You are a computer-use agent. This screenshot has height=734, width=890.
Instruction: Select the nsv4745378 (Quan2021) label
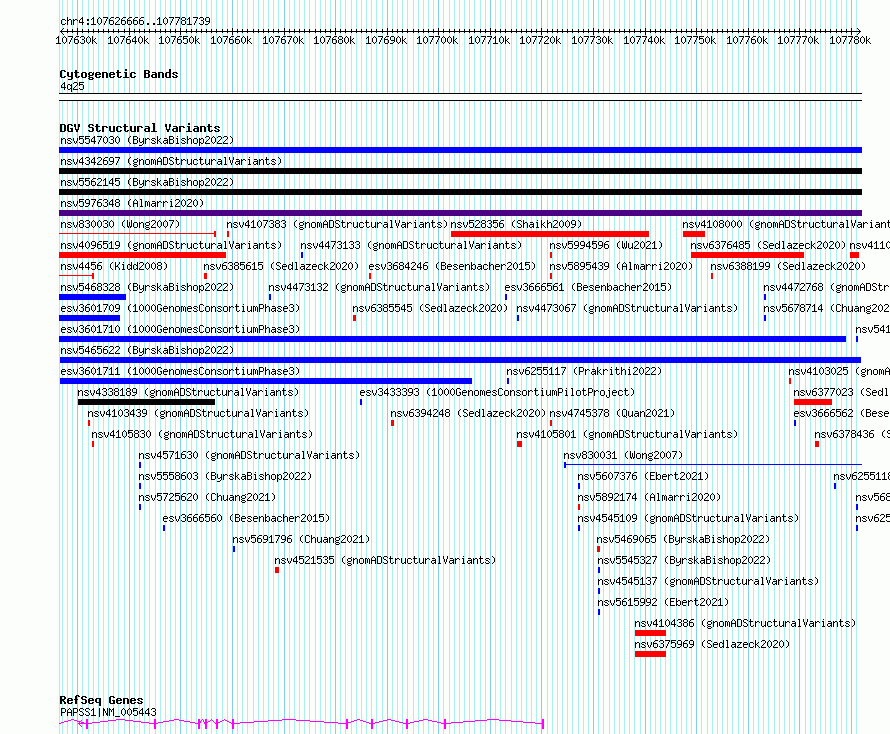(612, 413)
